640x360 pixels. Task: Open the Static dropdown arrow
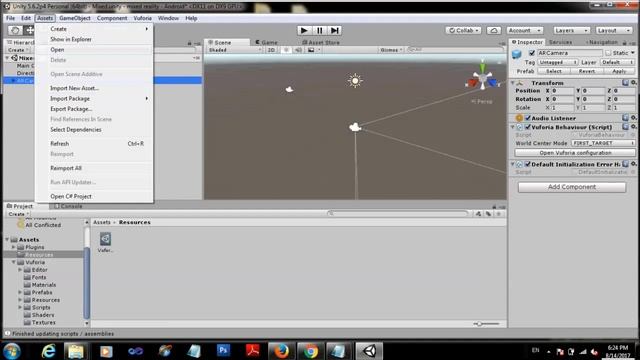click(633, 53)
